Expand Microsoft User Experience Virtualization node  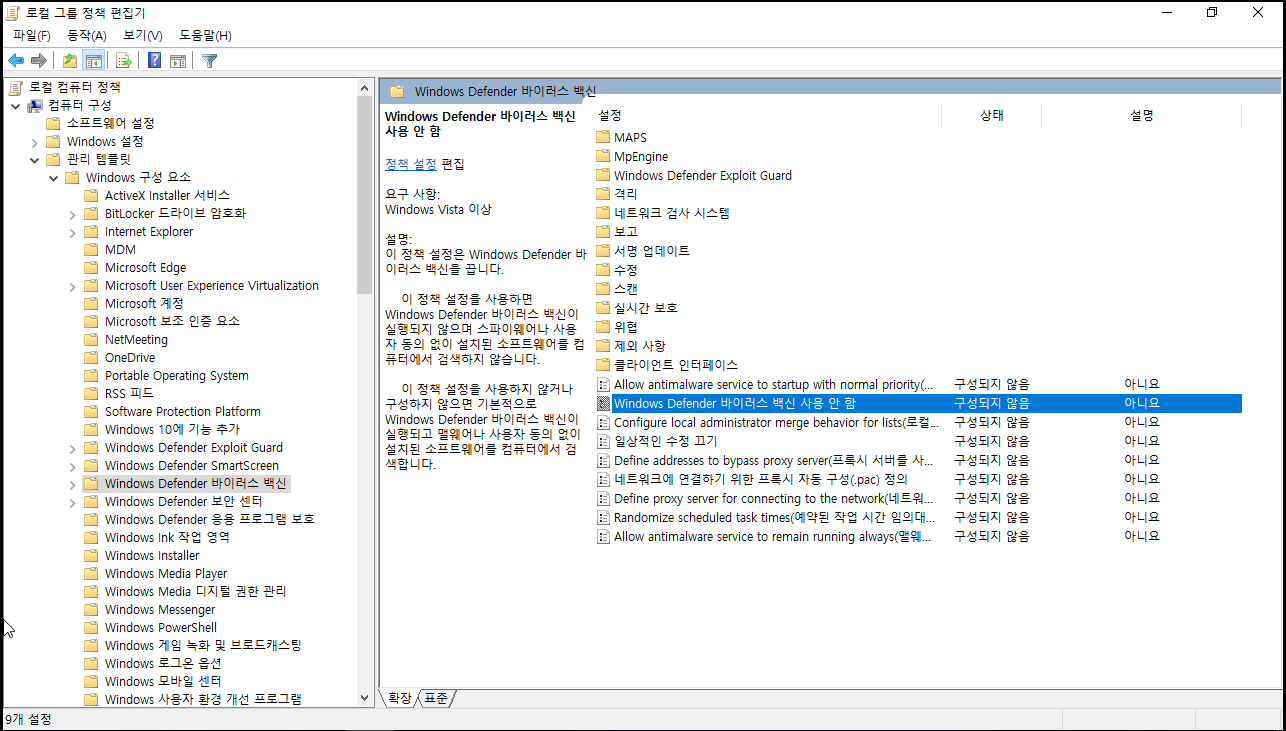[x=73, y=286]
